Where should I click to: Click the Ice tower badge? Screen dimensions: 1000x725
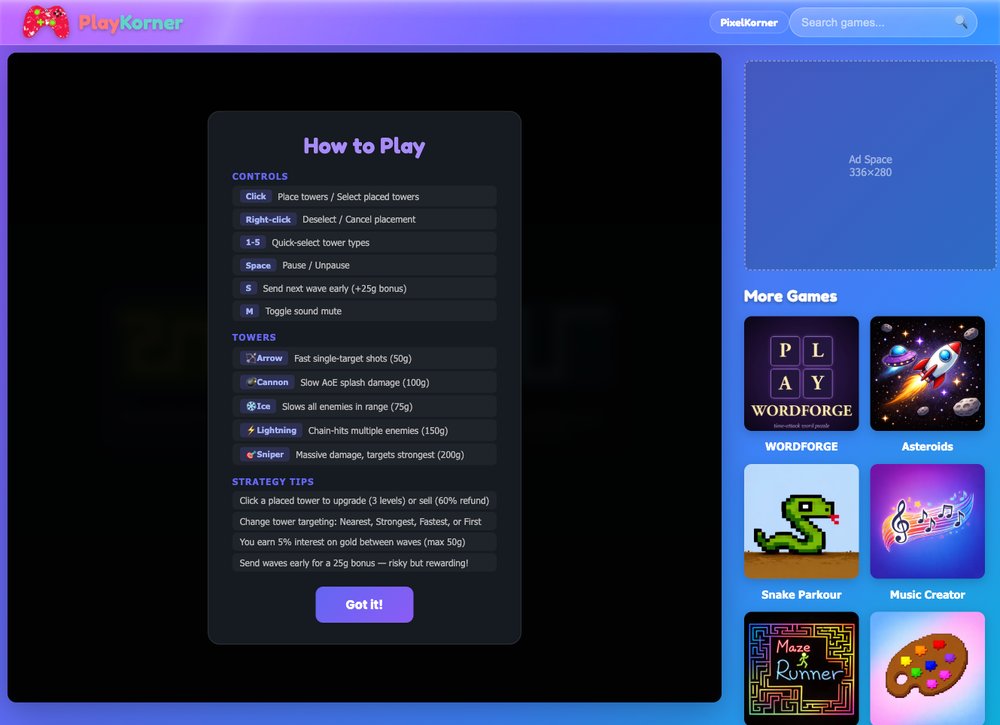(258, 406)
